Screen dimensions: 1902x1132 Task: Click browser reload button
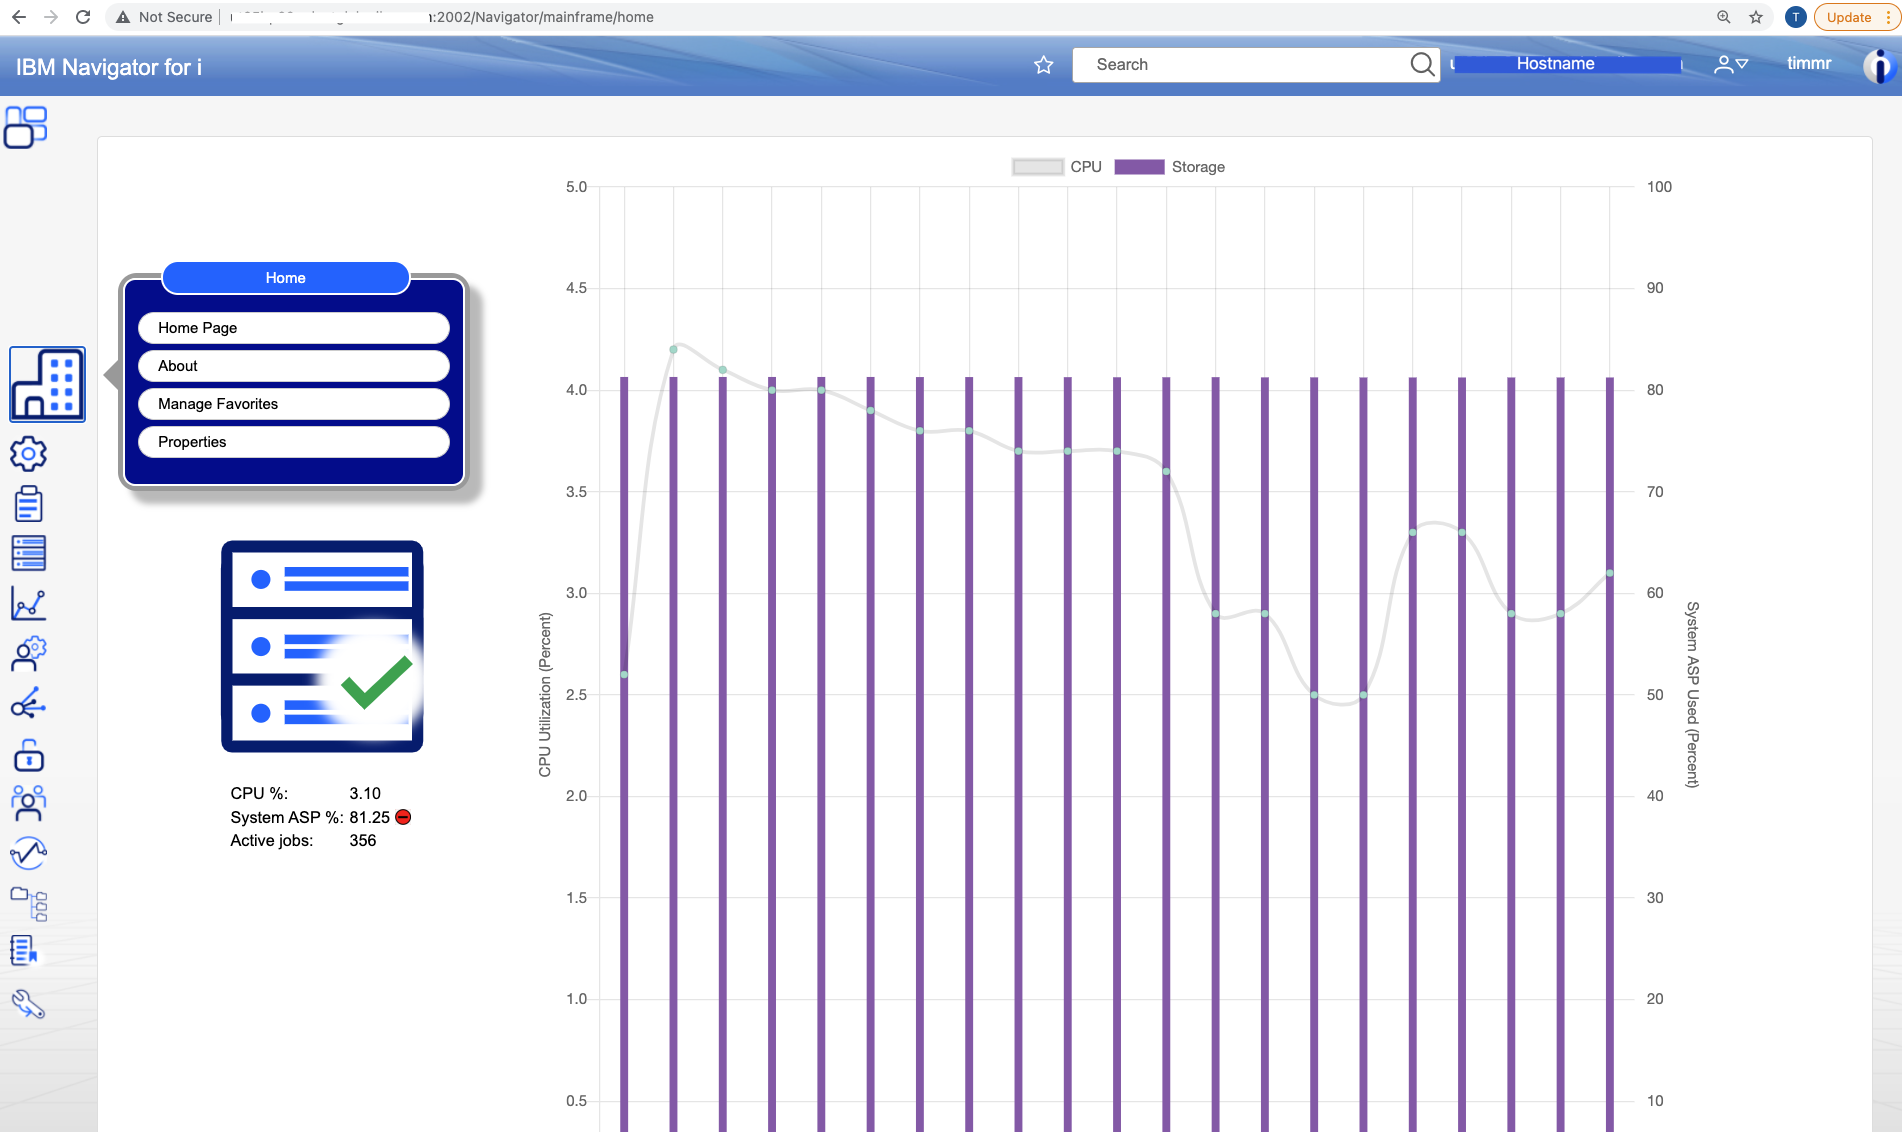pos(83,17)
